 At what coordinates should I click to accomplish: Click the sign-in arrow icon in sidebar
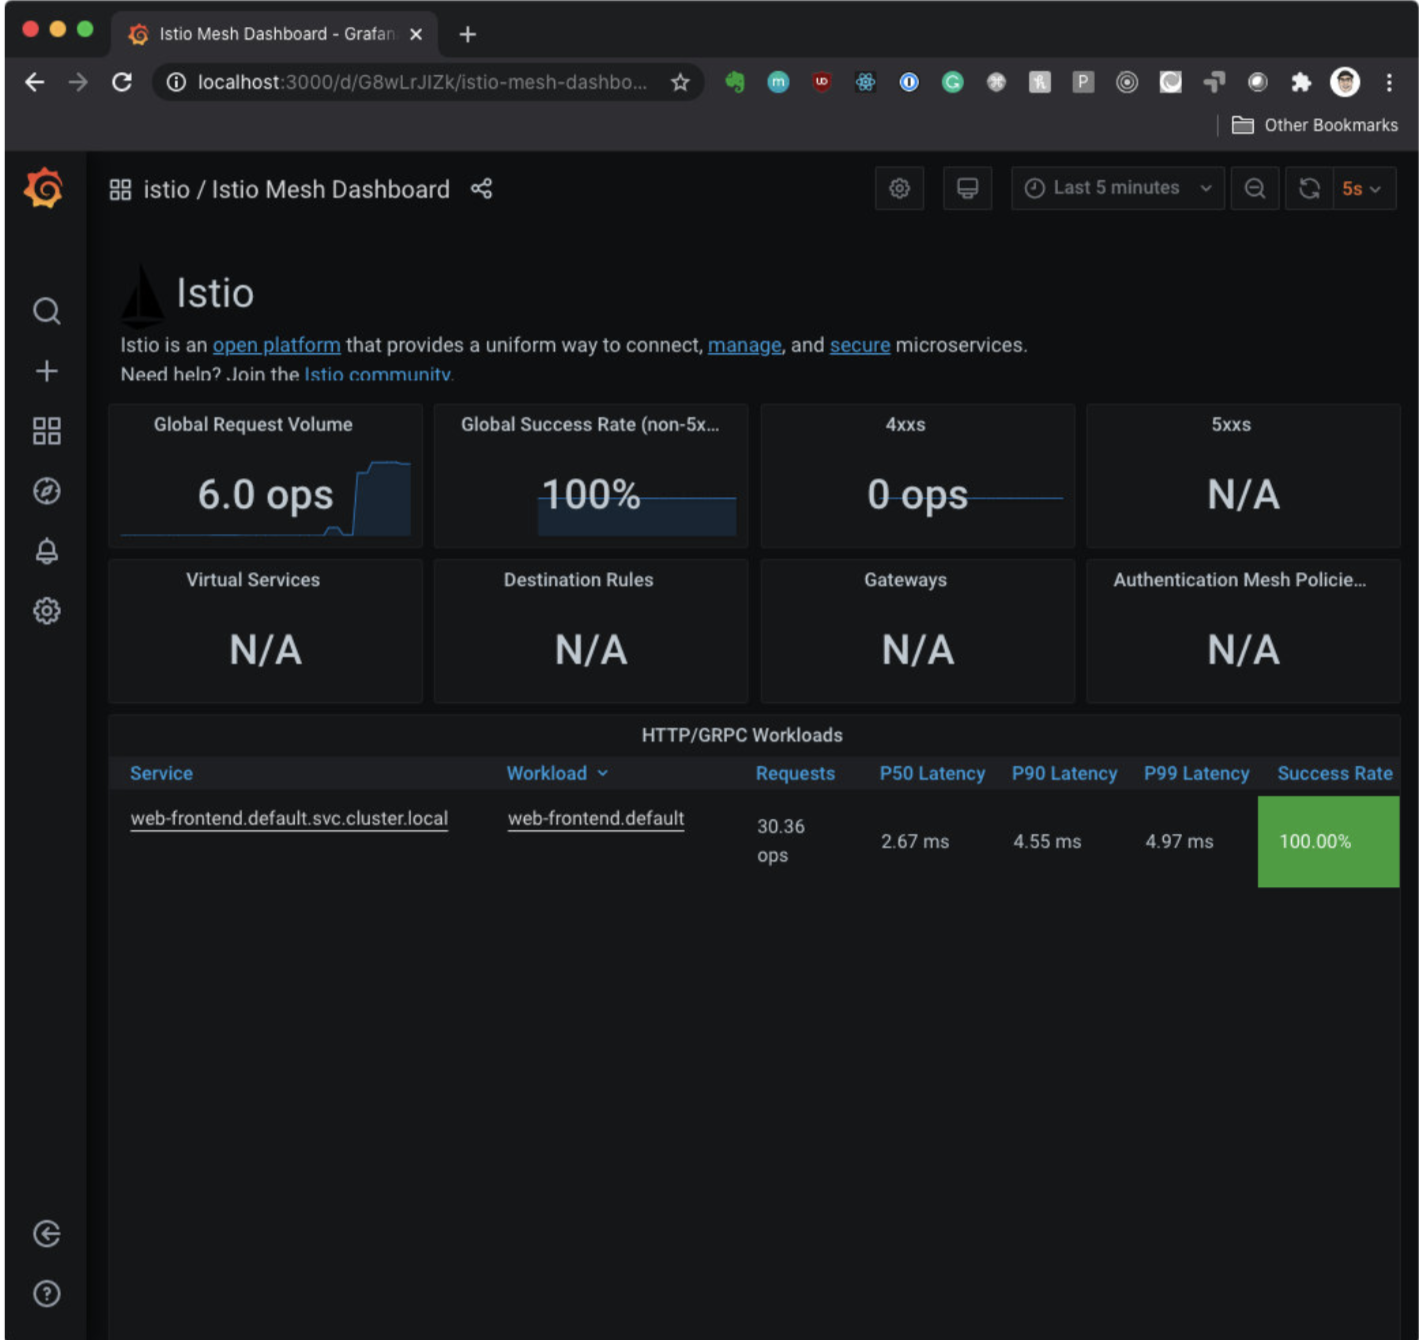[x=46, y=1234]
